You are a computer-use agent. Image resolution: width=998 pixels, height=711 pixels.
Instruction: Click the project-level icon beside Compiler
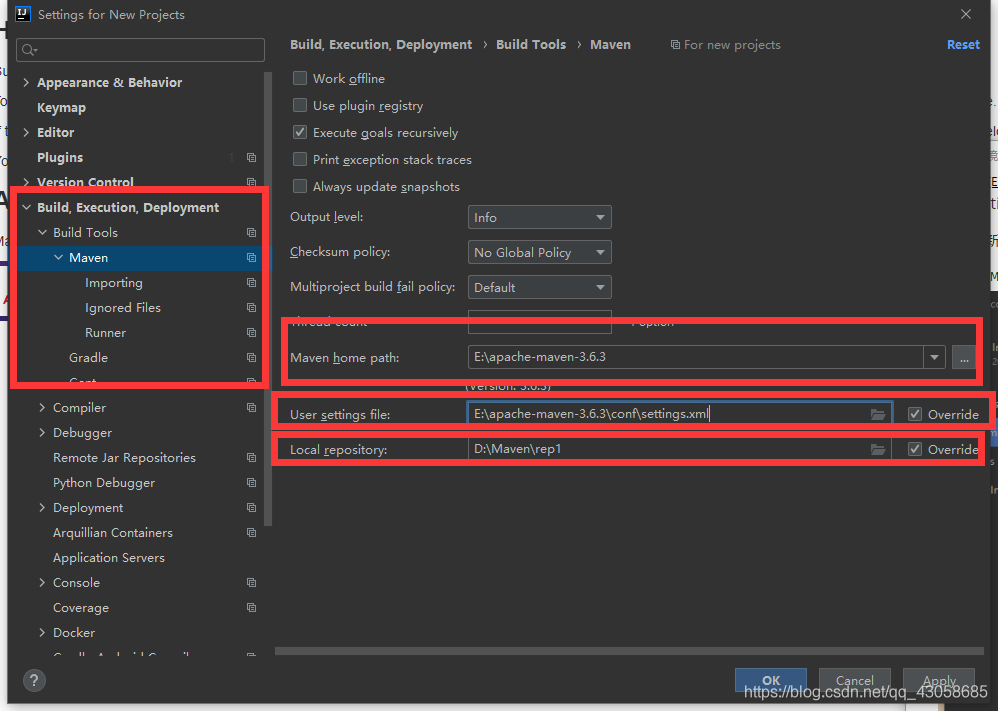pyautogui.click(x=251, y=407)
